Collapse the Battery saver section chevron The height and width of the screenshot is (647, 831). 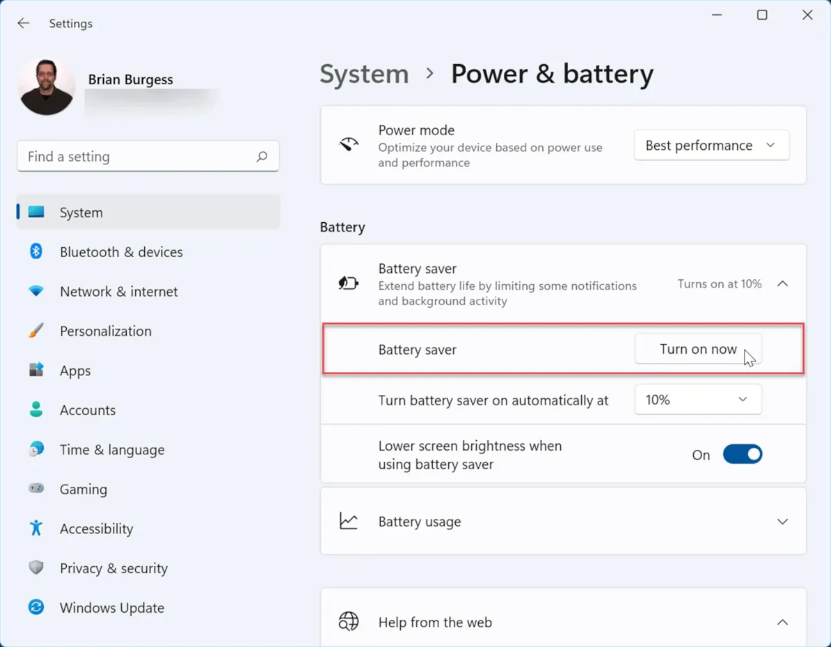click(x=782, y=284)
